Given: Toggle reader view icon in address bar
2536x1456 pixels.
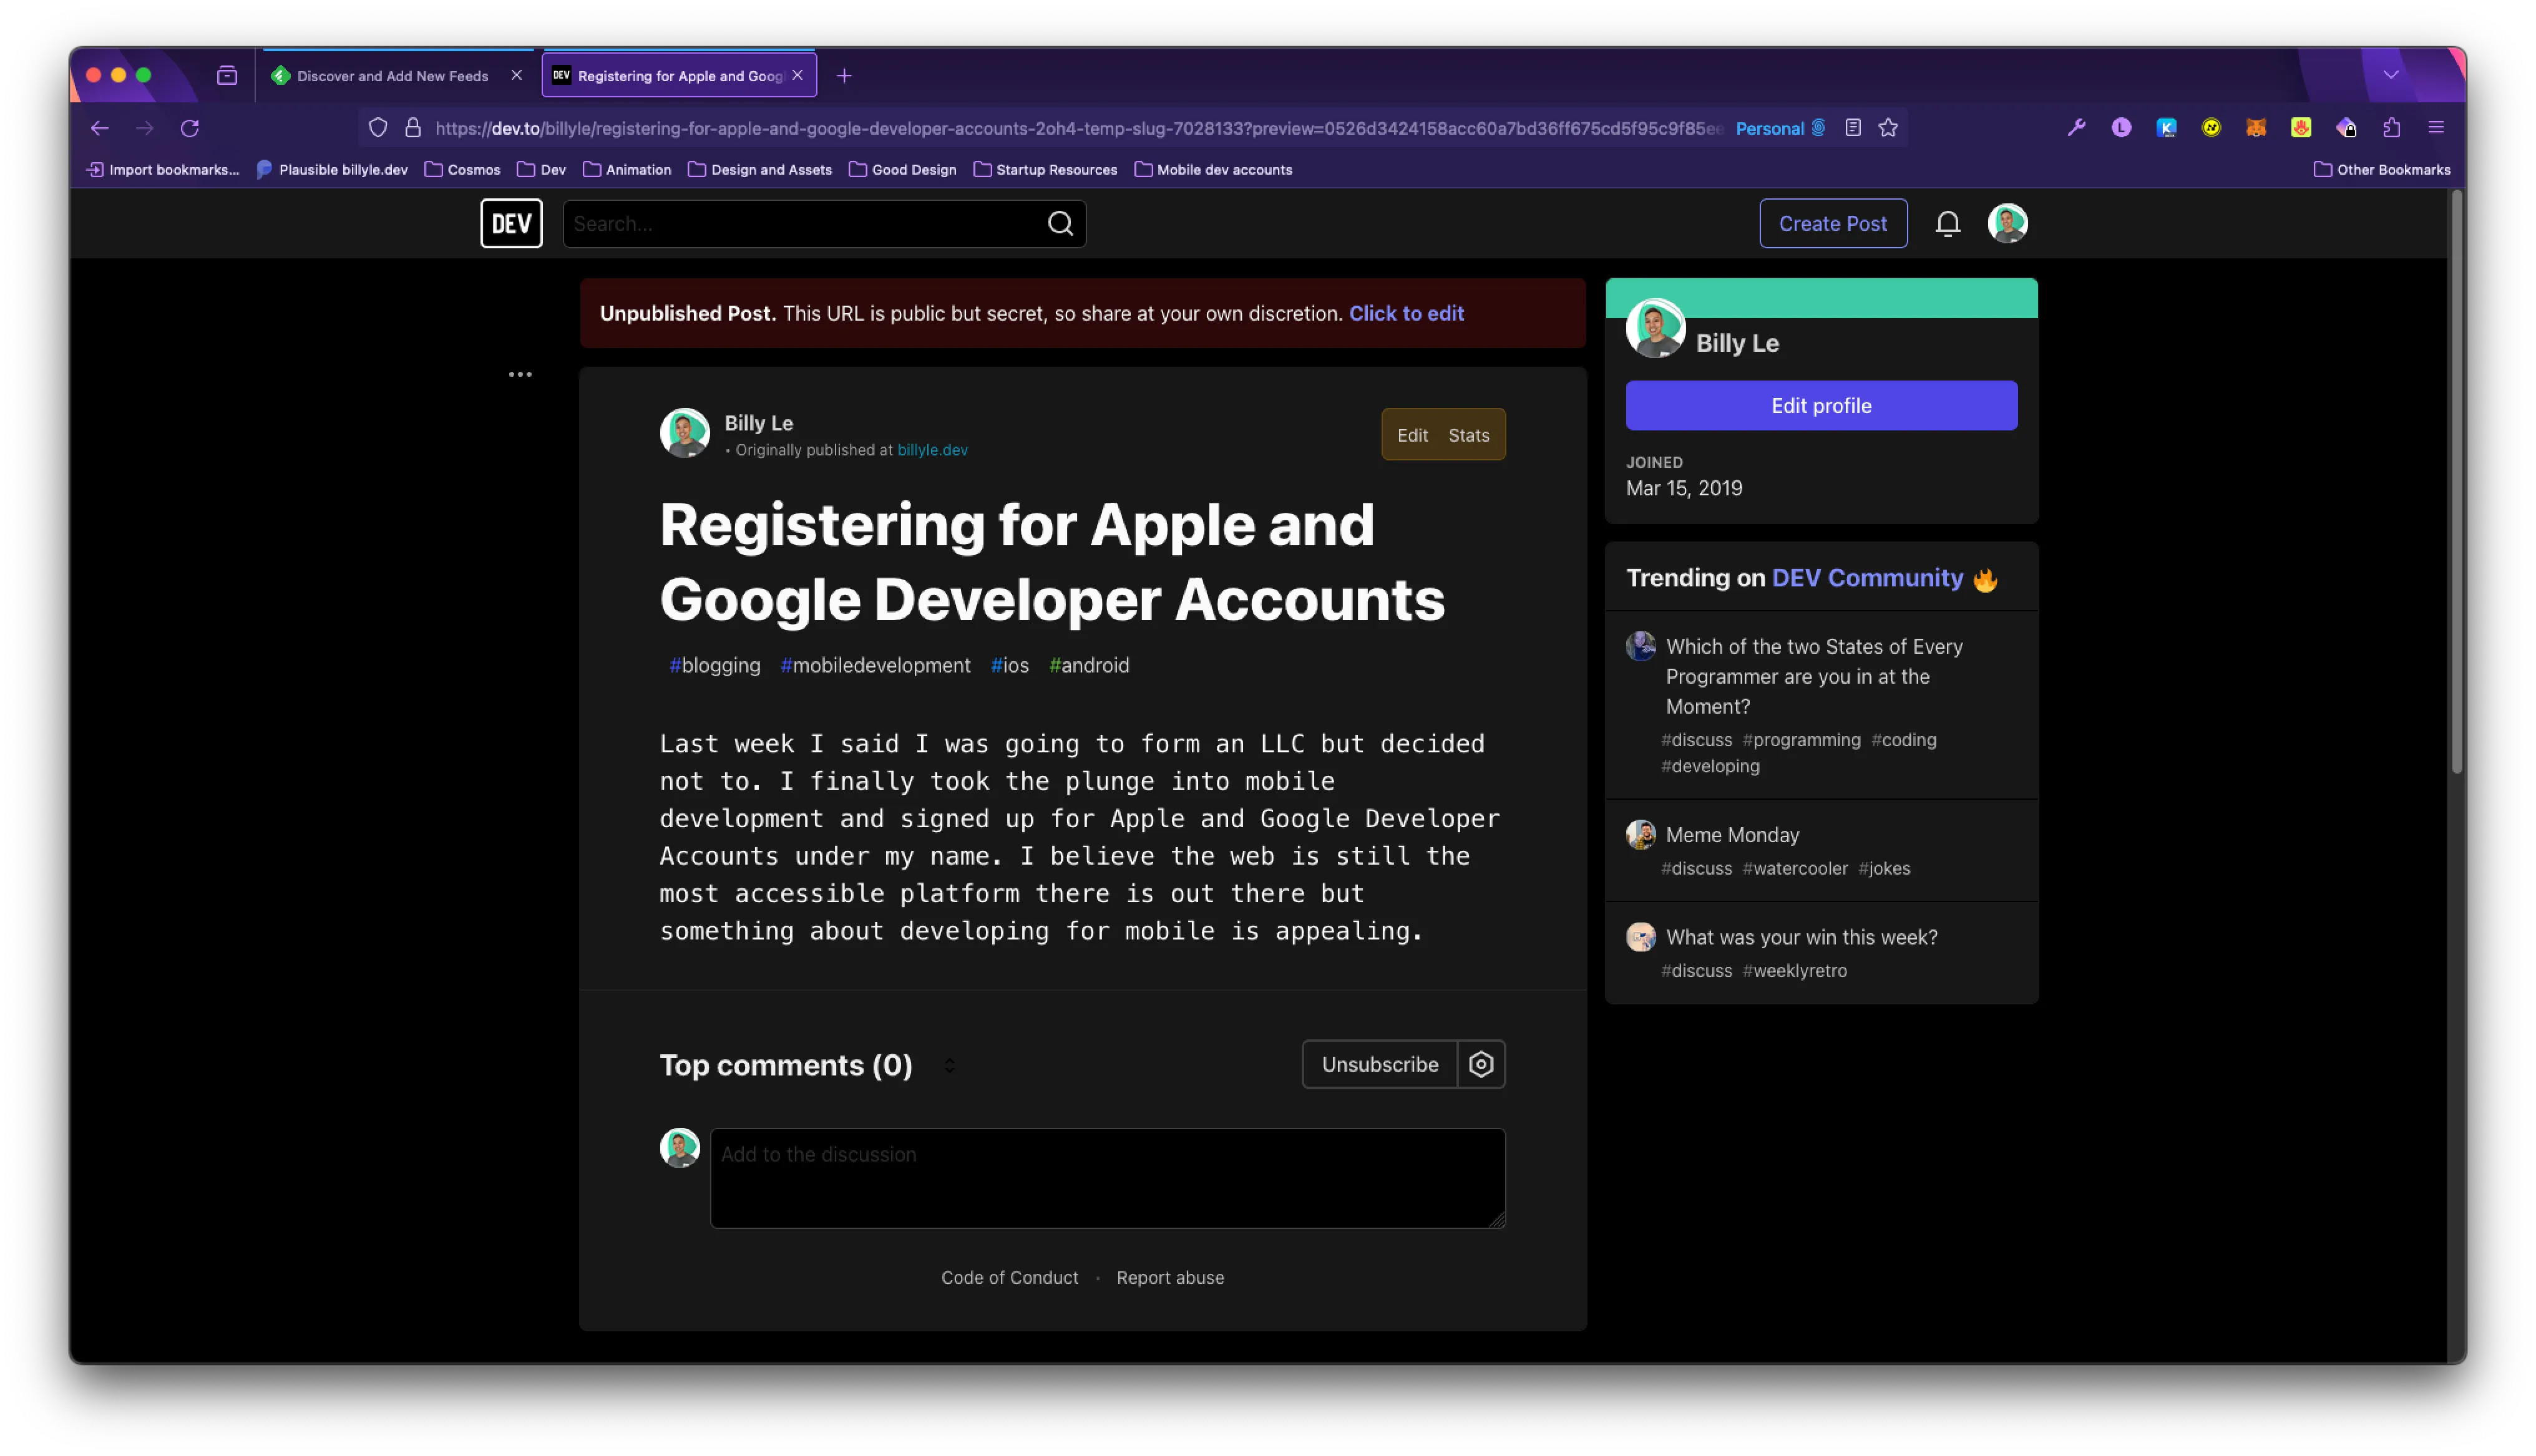Looking at the screenshot, I should pos(1853,128).
